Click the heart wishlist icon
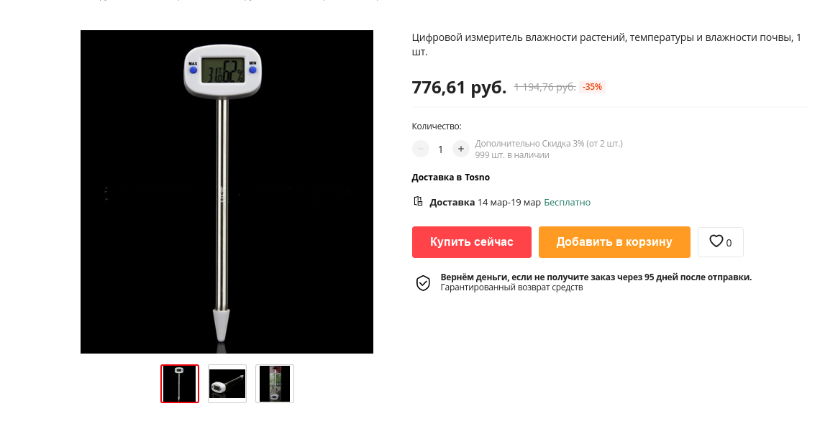The image size is (820, 424). (x=716, y=241)
